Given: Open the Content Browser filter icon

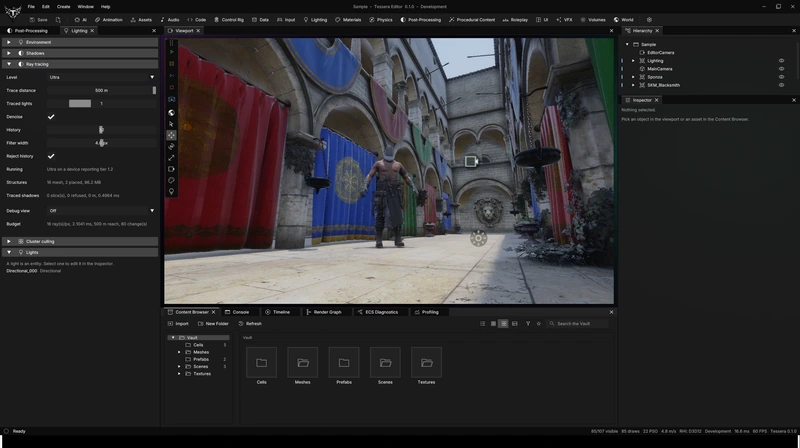Looking at the screenshot, I should pyautogui.click(x=528, y=323).
